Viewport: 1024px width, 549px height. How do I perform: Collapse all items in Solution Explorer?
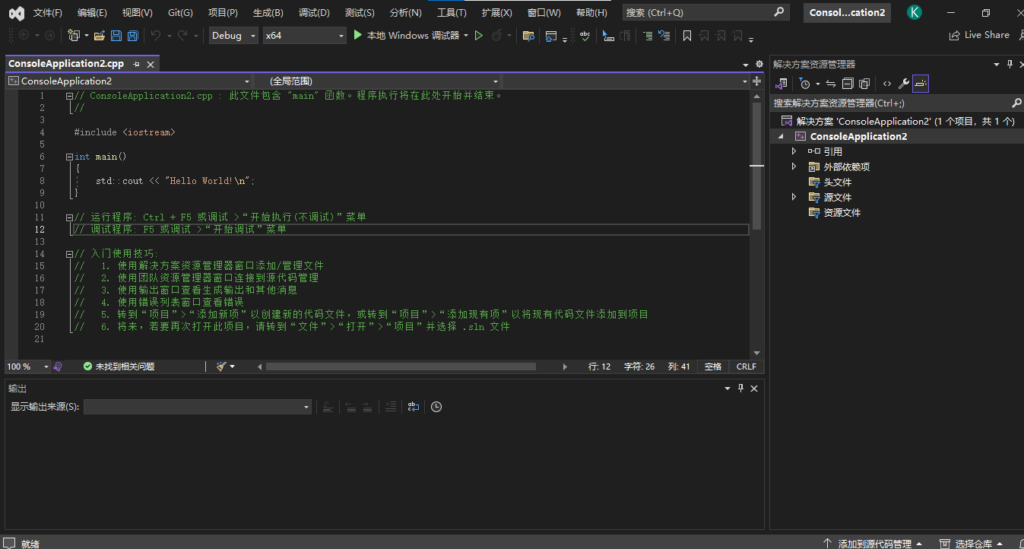[x=848, y=84]
